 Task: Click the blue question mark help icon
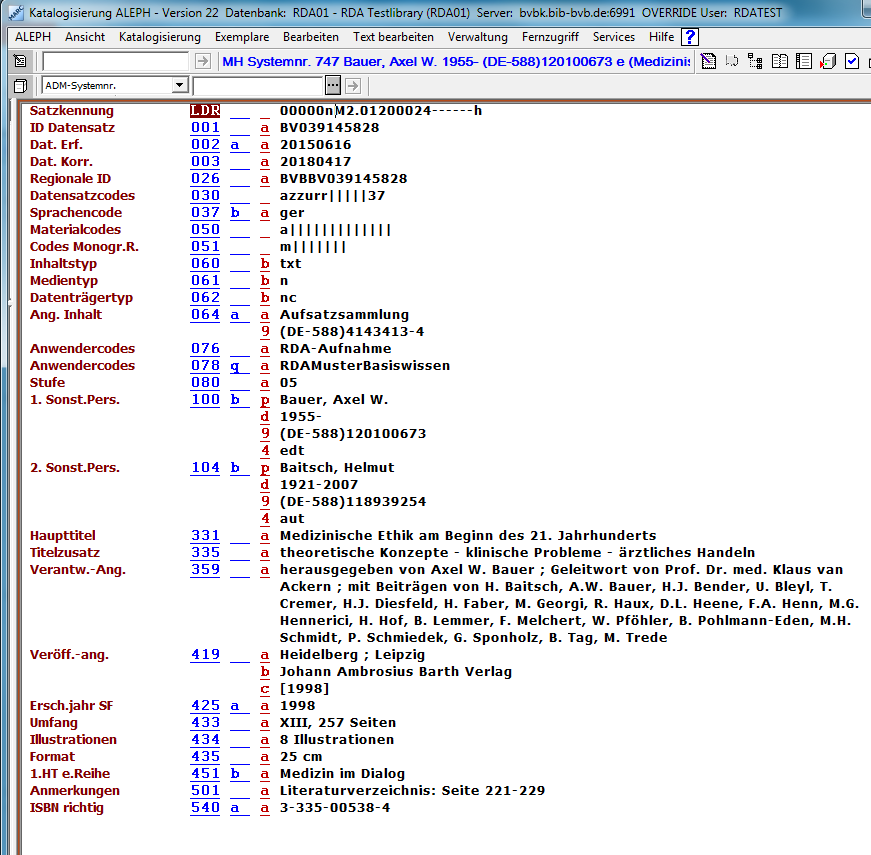tap(690, 37)
